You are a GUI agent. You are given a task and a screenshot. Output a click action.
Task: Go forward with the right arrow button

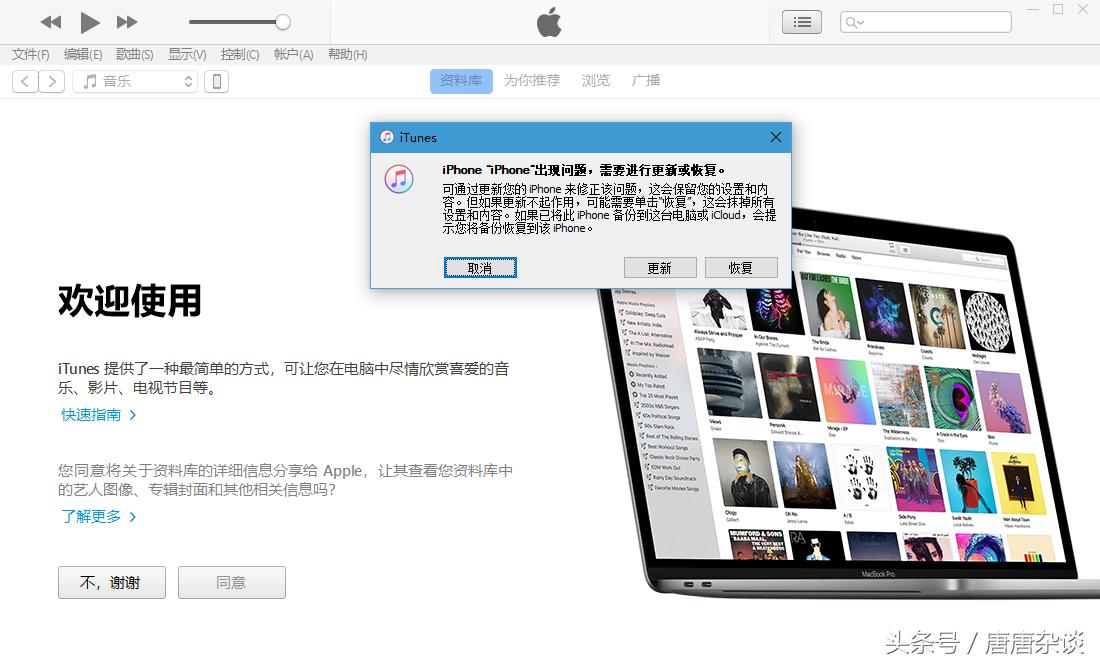click(52, 81)
